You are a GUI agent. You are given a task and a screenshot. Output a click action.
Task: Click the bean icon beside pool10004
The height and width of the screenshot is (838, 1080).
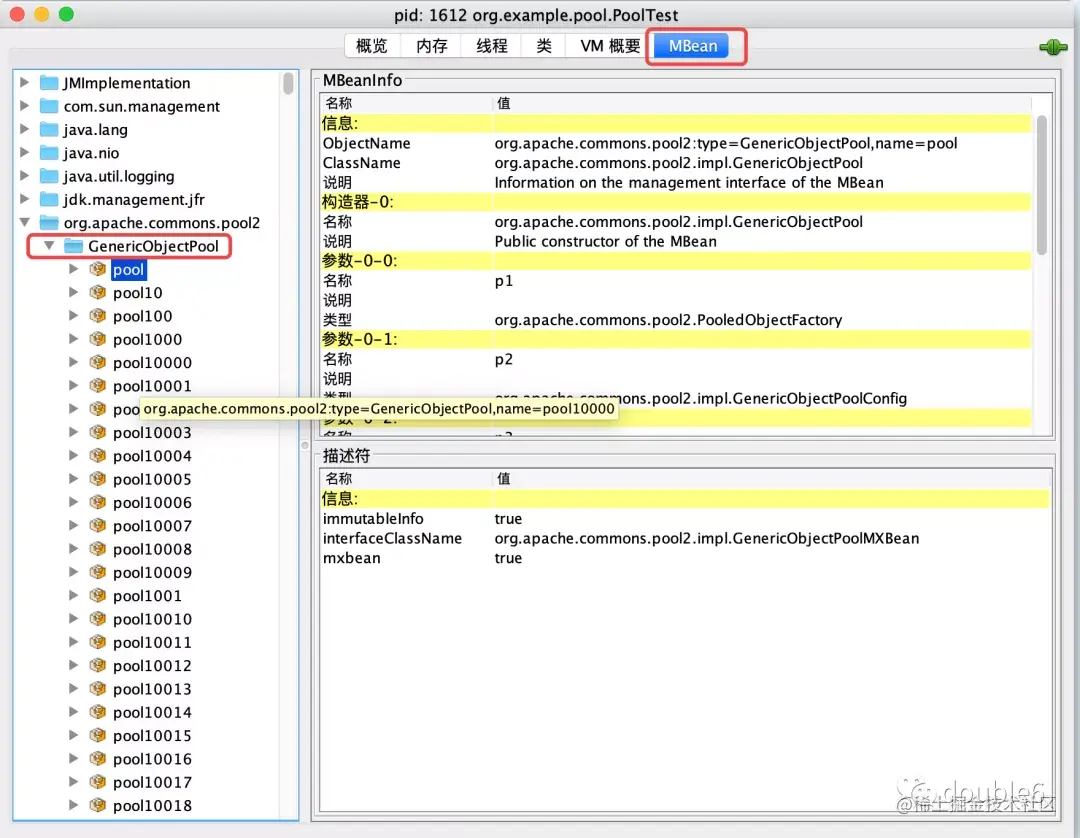(x=98, y=456)
